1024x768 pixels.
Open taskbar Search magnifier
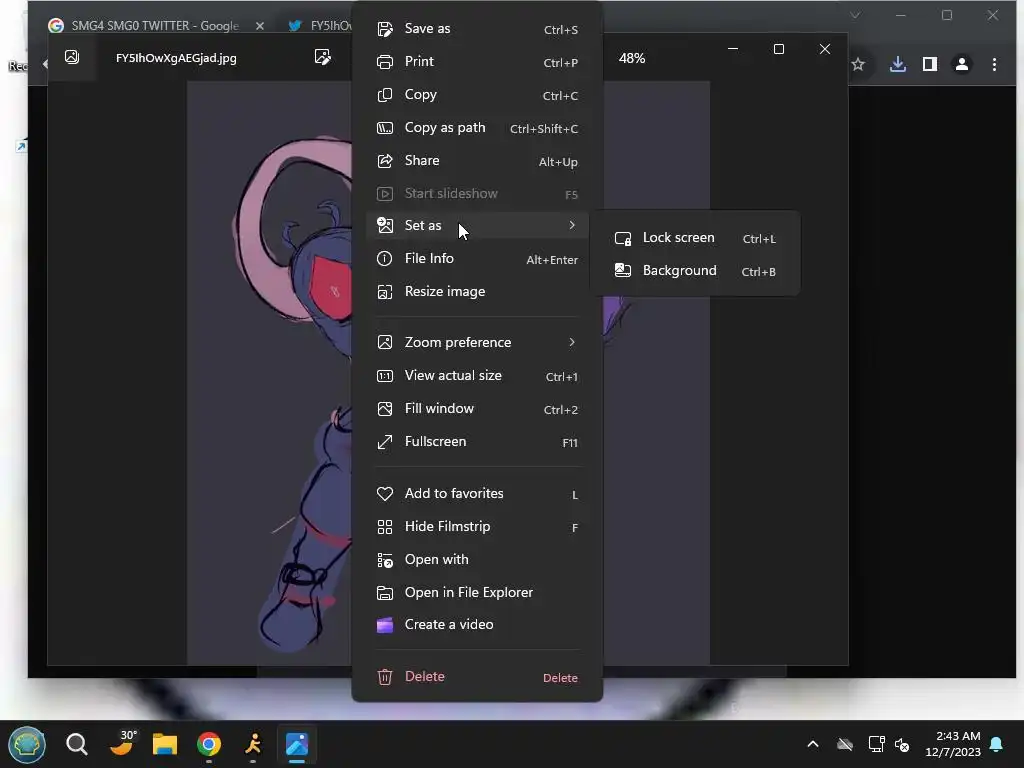(76, 744)
